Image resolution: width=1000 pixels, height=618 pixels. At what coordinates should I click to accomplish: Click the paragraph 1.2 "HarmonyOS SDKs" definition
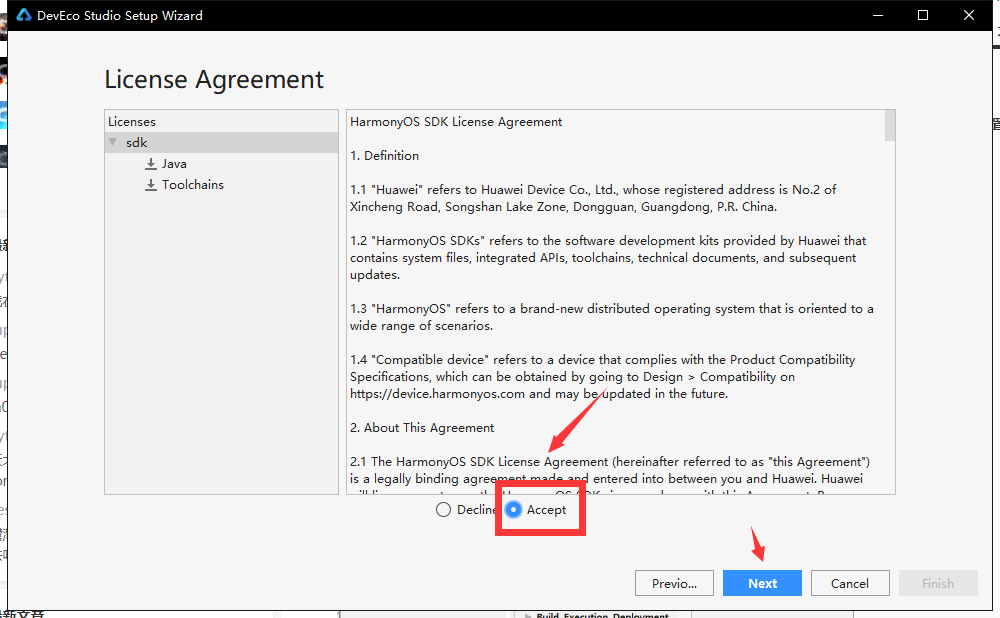[x=608, y=258]
